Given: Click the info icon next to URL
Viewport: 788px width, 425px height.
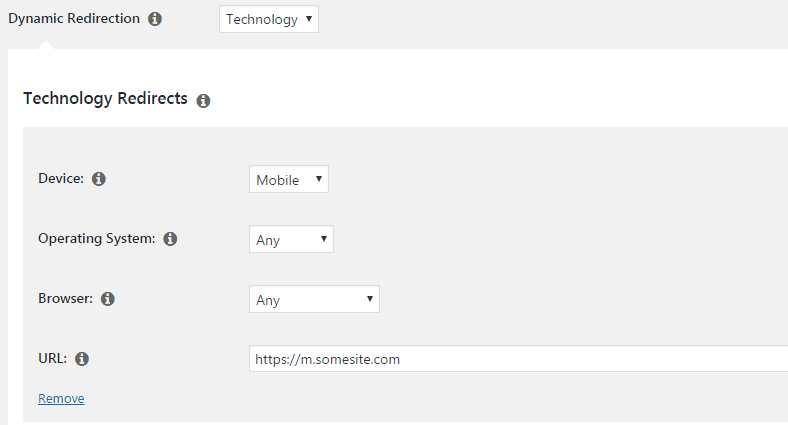Looking at the screenshot, I should pos(82,358).
